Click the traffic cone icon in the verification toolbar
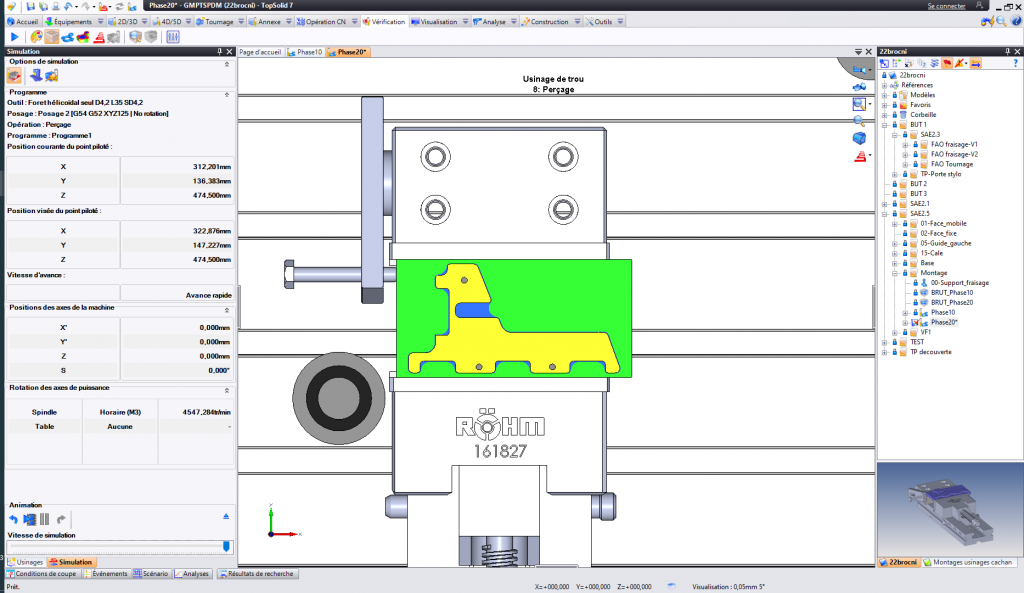The height and width of the screenshot is (593, 1024). click(100, 37)
